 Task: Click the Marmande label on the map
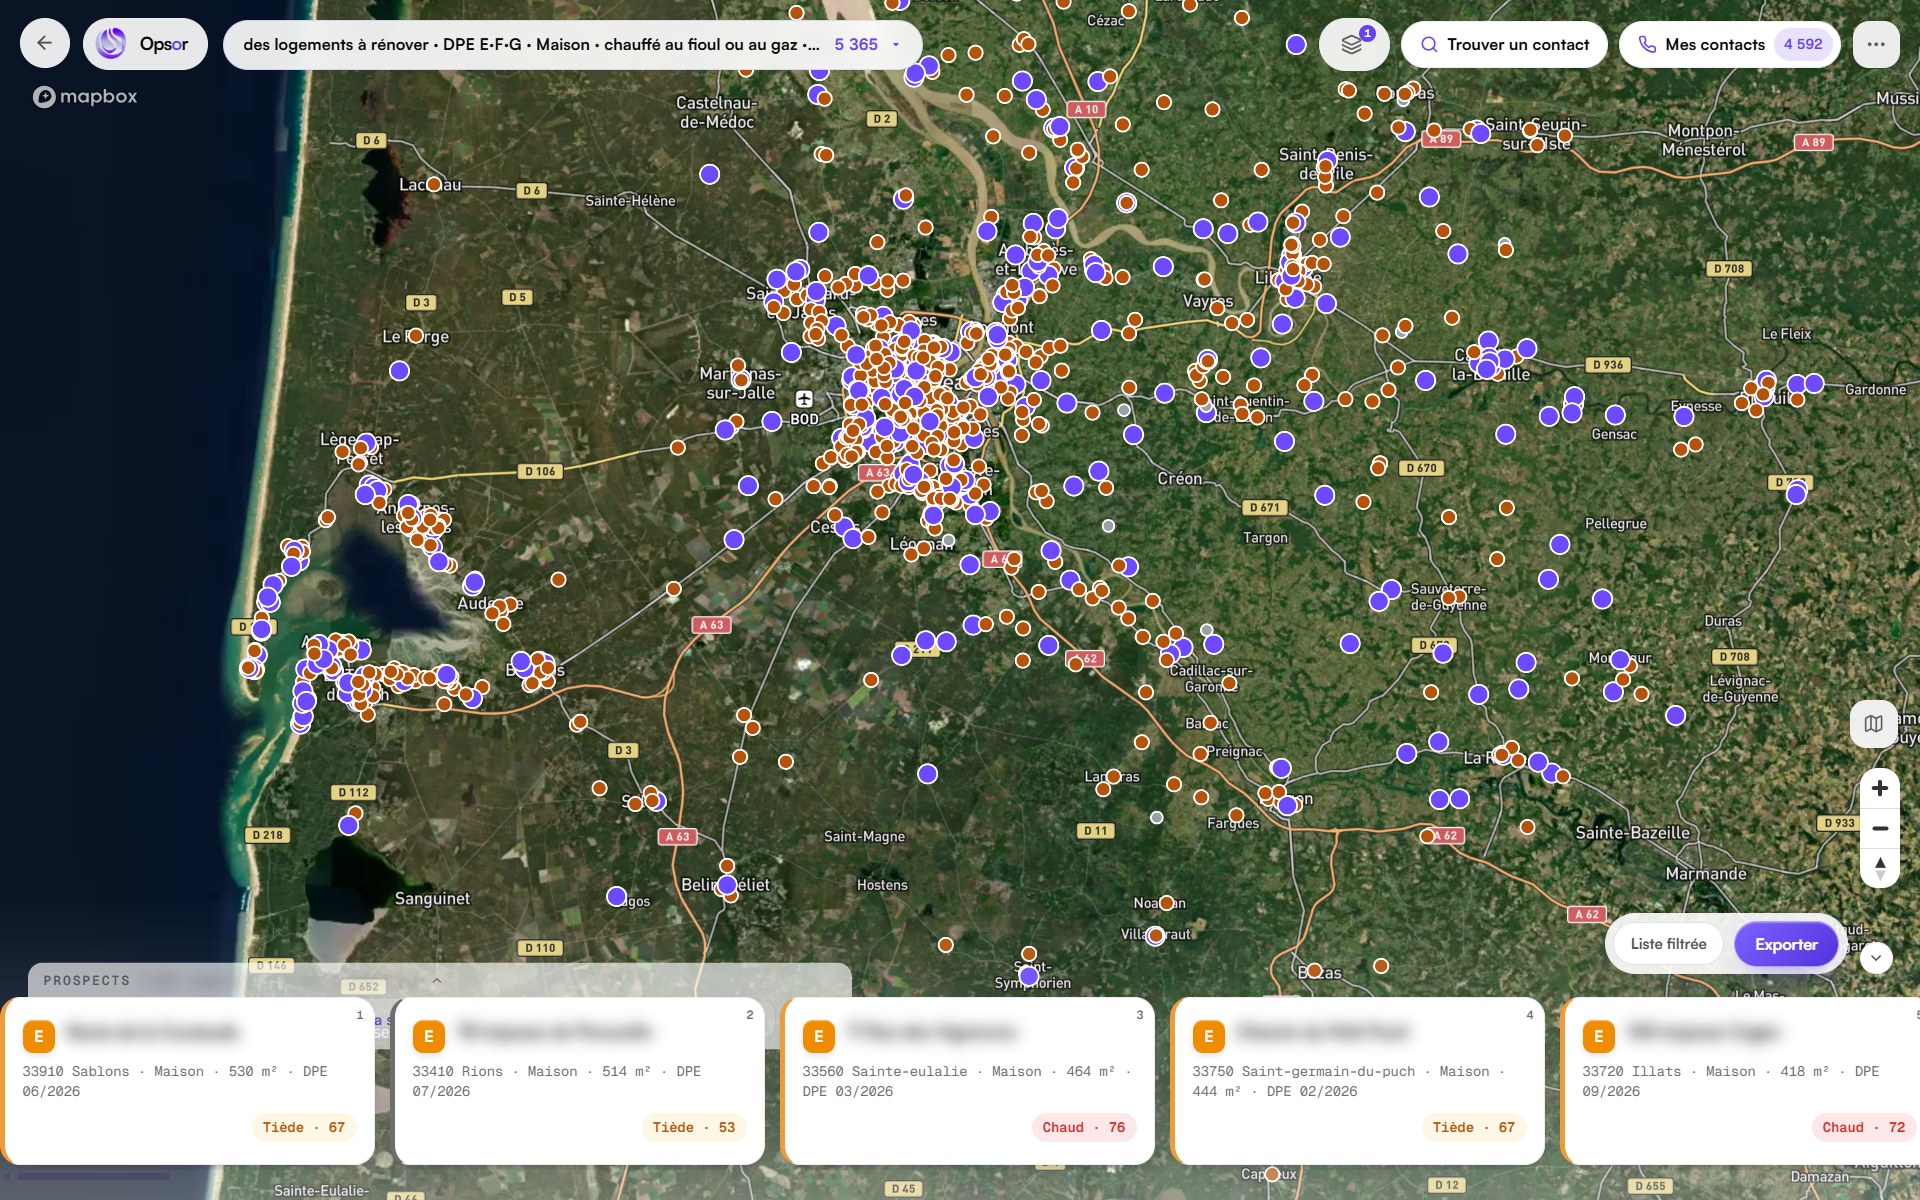pos(1706,874)
